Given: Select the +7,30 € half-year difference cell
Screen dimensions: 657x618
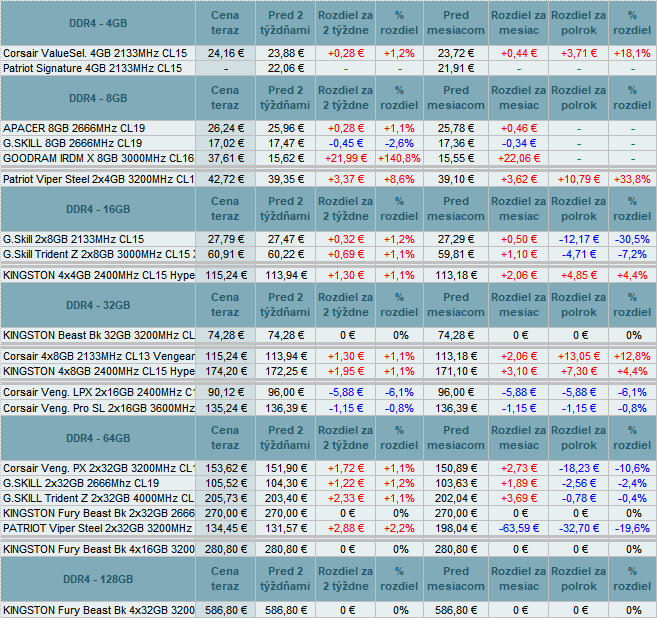Looking at the screenshot, I should 579,371.
